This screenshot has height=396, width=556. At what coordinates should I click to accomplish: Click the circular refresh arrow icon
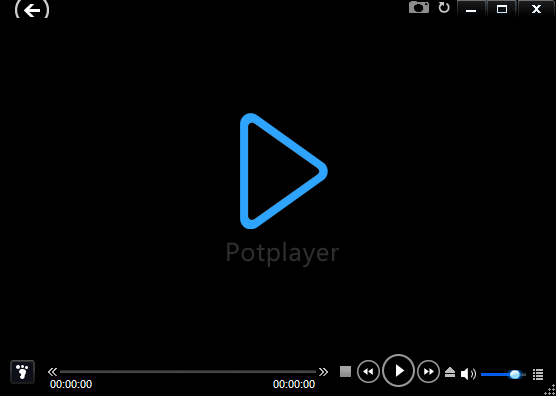coord(444,7)
